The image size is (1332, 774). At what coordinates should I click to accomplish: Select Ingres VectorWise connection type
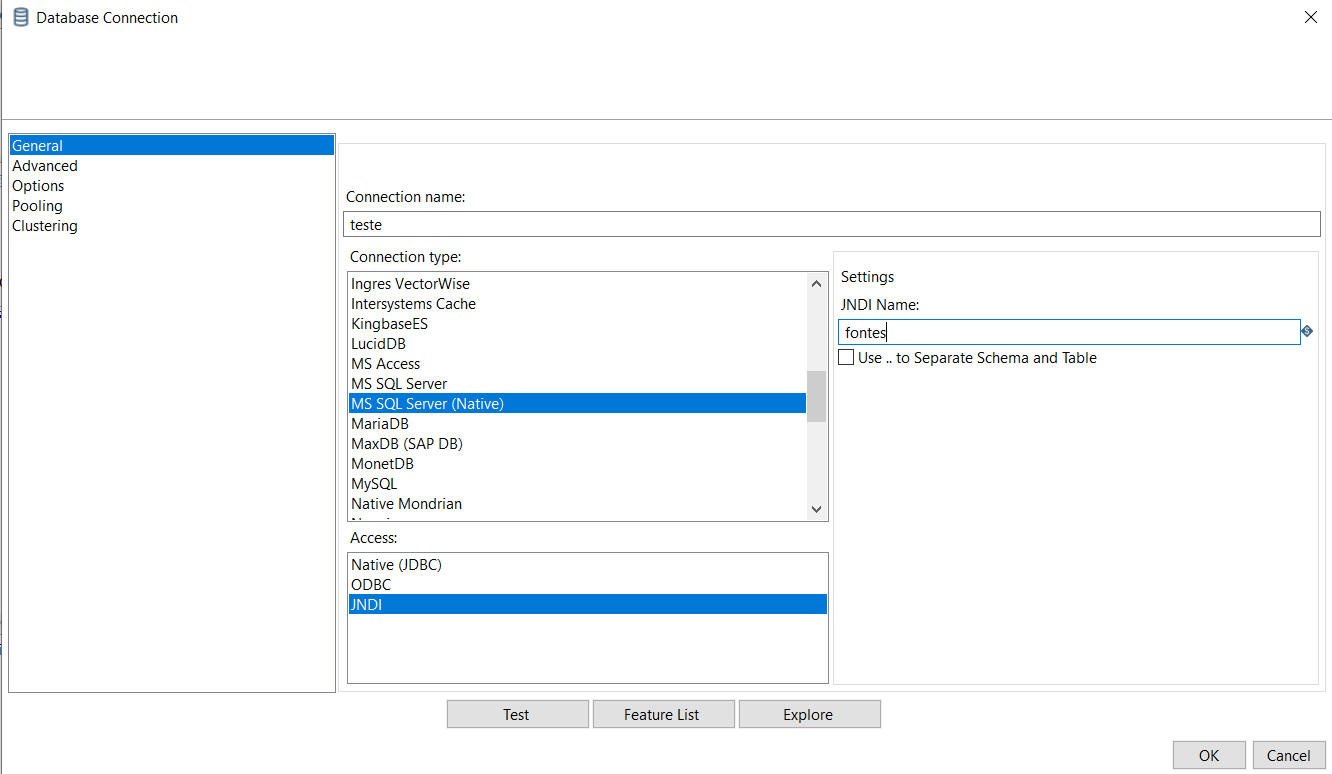577,283
